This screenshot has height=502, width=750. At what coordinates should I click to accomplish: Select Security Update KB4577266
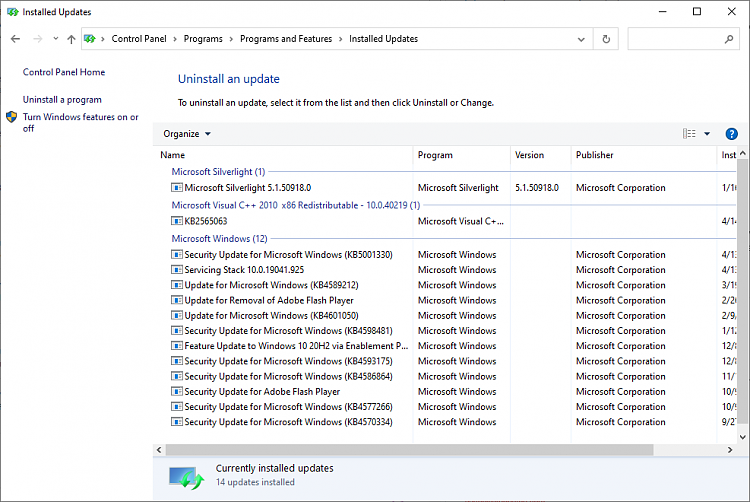coord(452,407)
